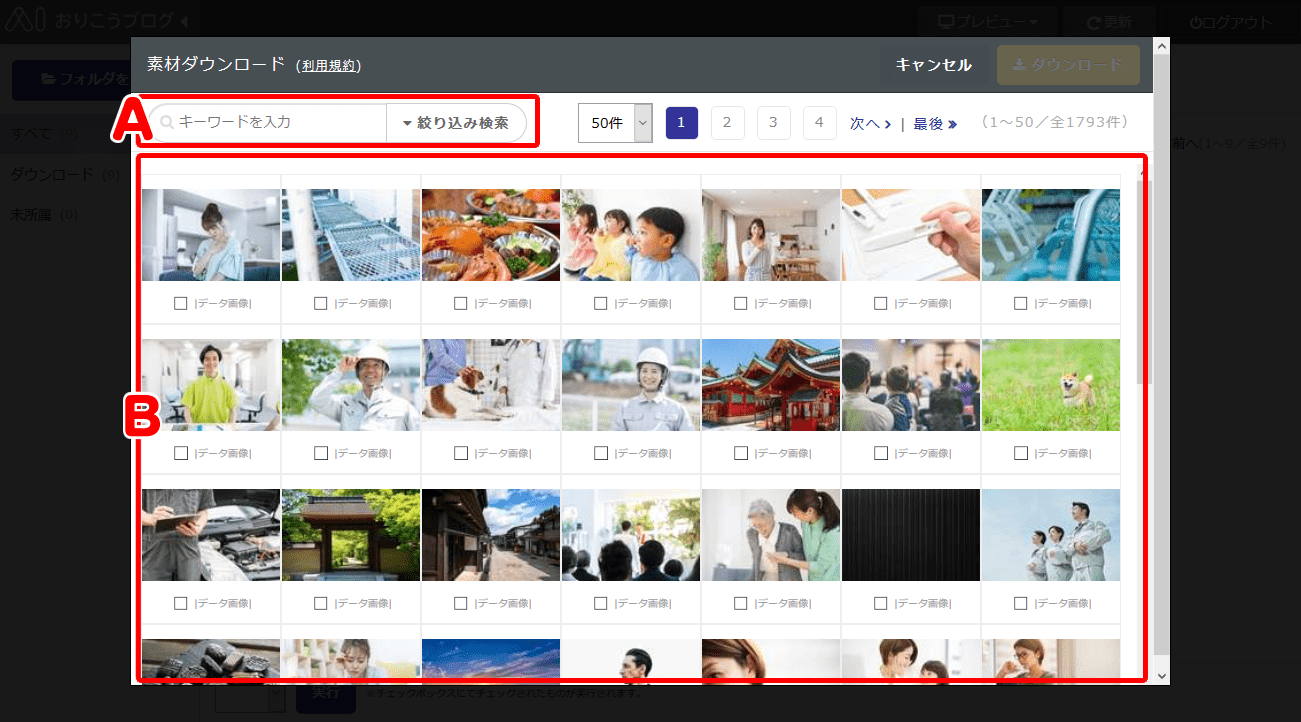This screenshot has width=1301, height=722.
Task: Click the dialog scrollbar up arrow
Action: [1161, 45]
